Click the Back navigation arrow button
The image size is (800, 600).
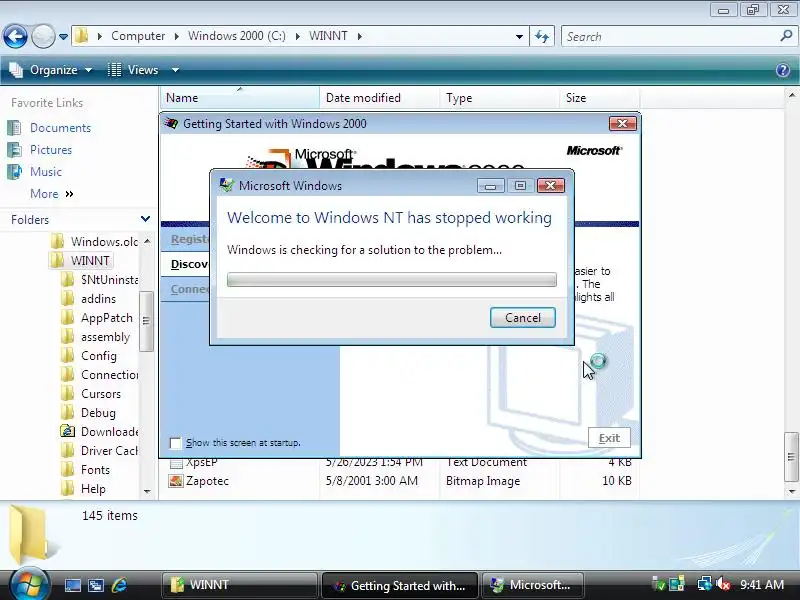click(x=15, y=36)
